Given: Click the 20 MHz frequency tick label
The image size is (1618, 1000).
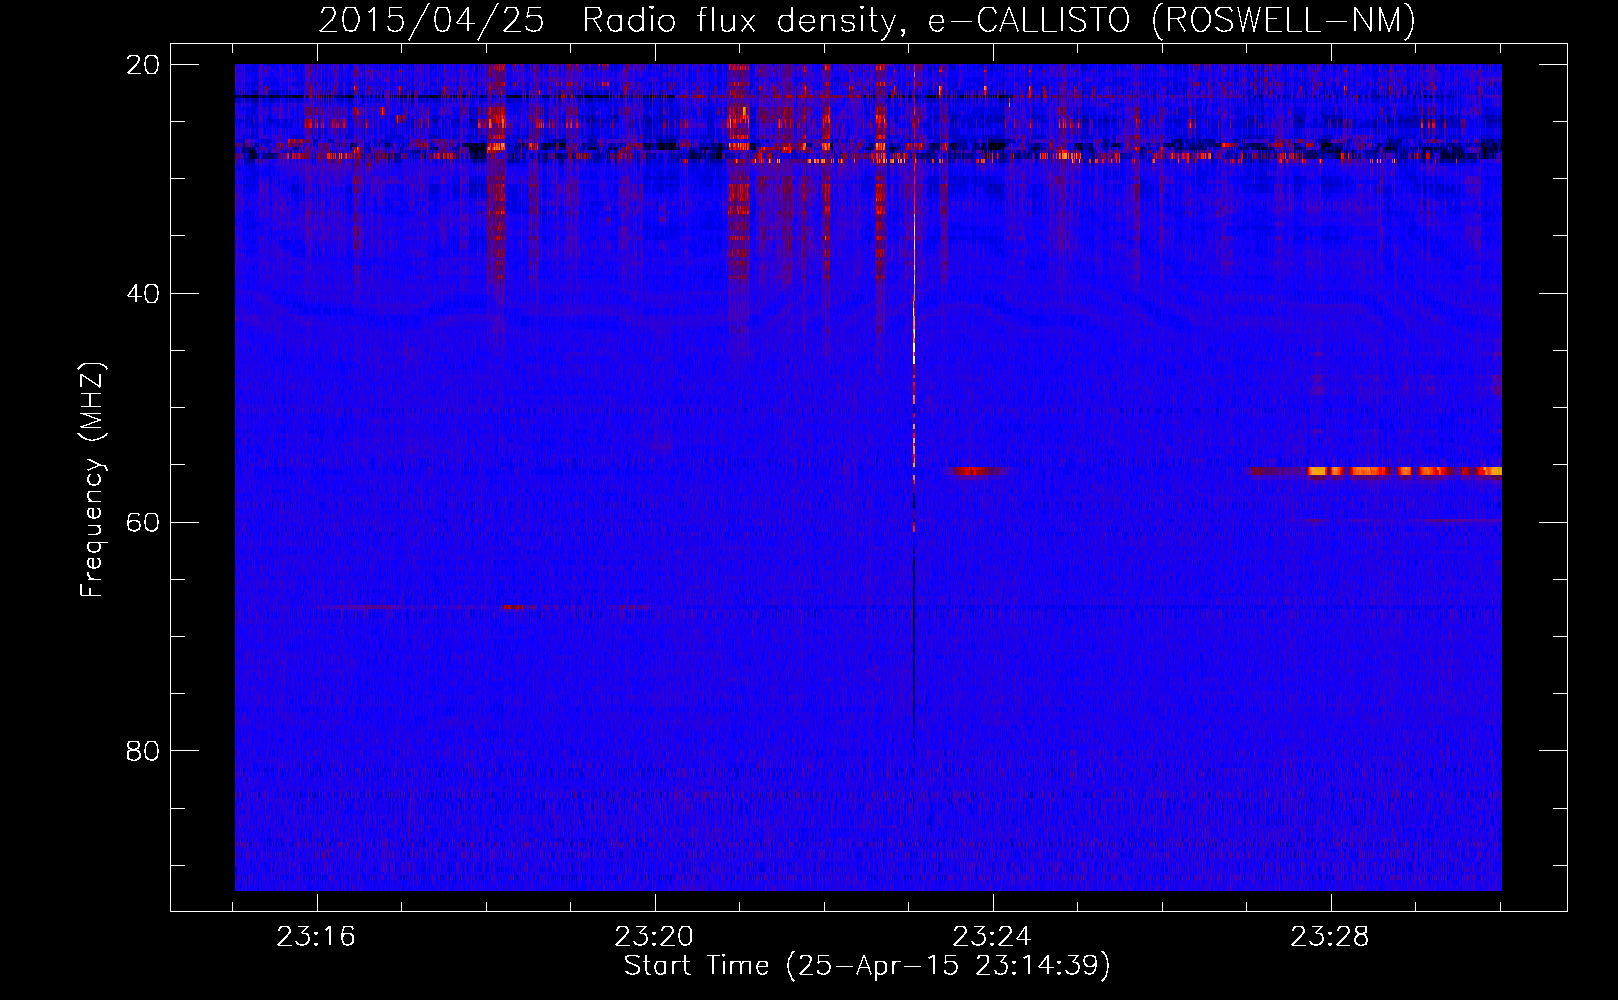Looking at the screenshot, I should coord(143,65).
